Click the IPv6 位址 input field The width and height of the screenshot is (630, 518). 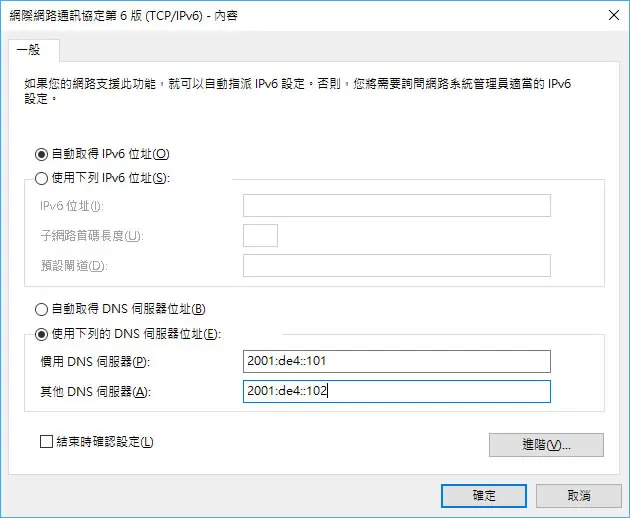click(397, 206)
